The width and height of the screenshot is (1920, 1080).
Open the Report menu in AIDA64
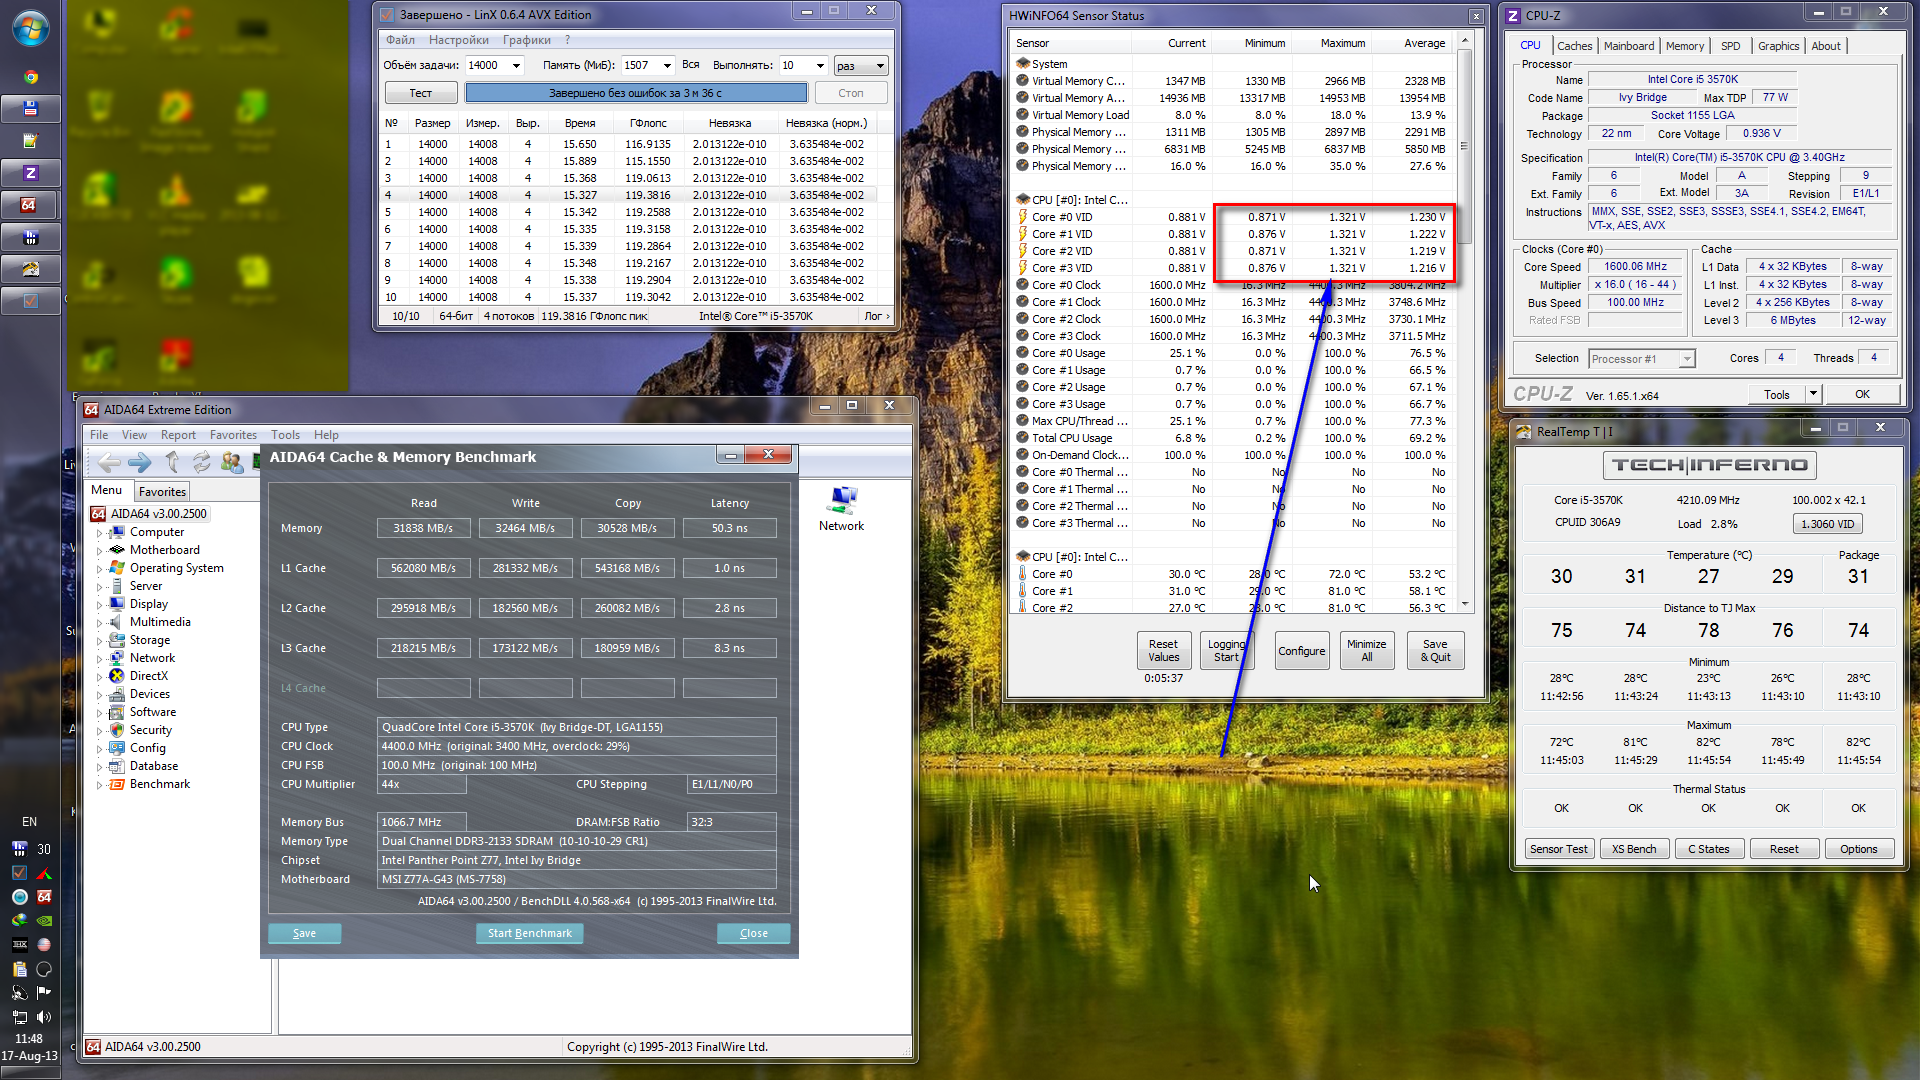[178, 435]
